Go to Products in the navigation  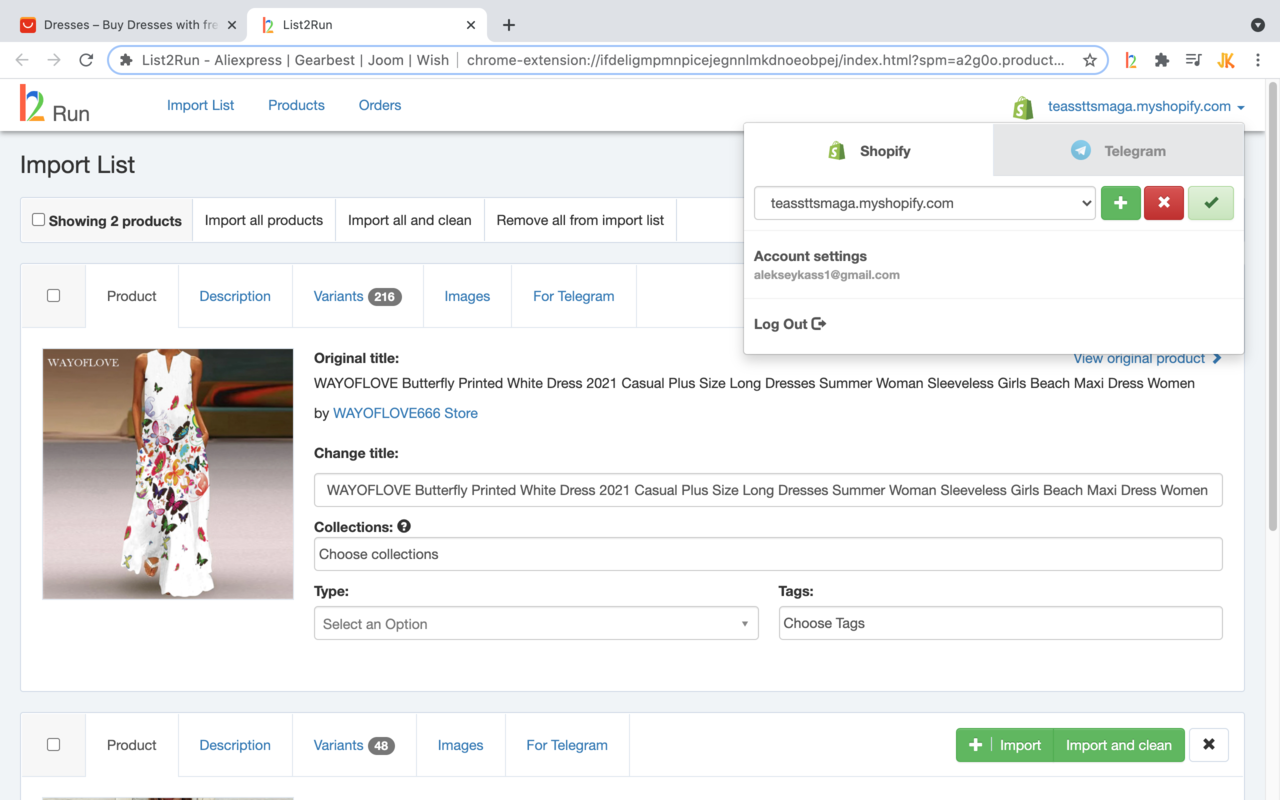point(296,105)
